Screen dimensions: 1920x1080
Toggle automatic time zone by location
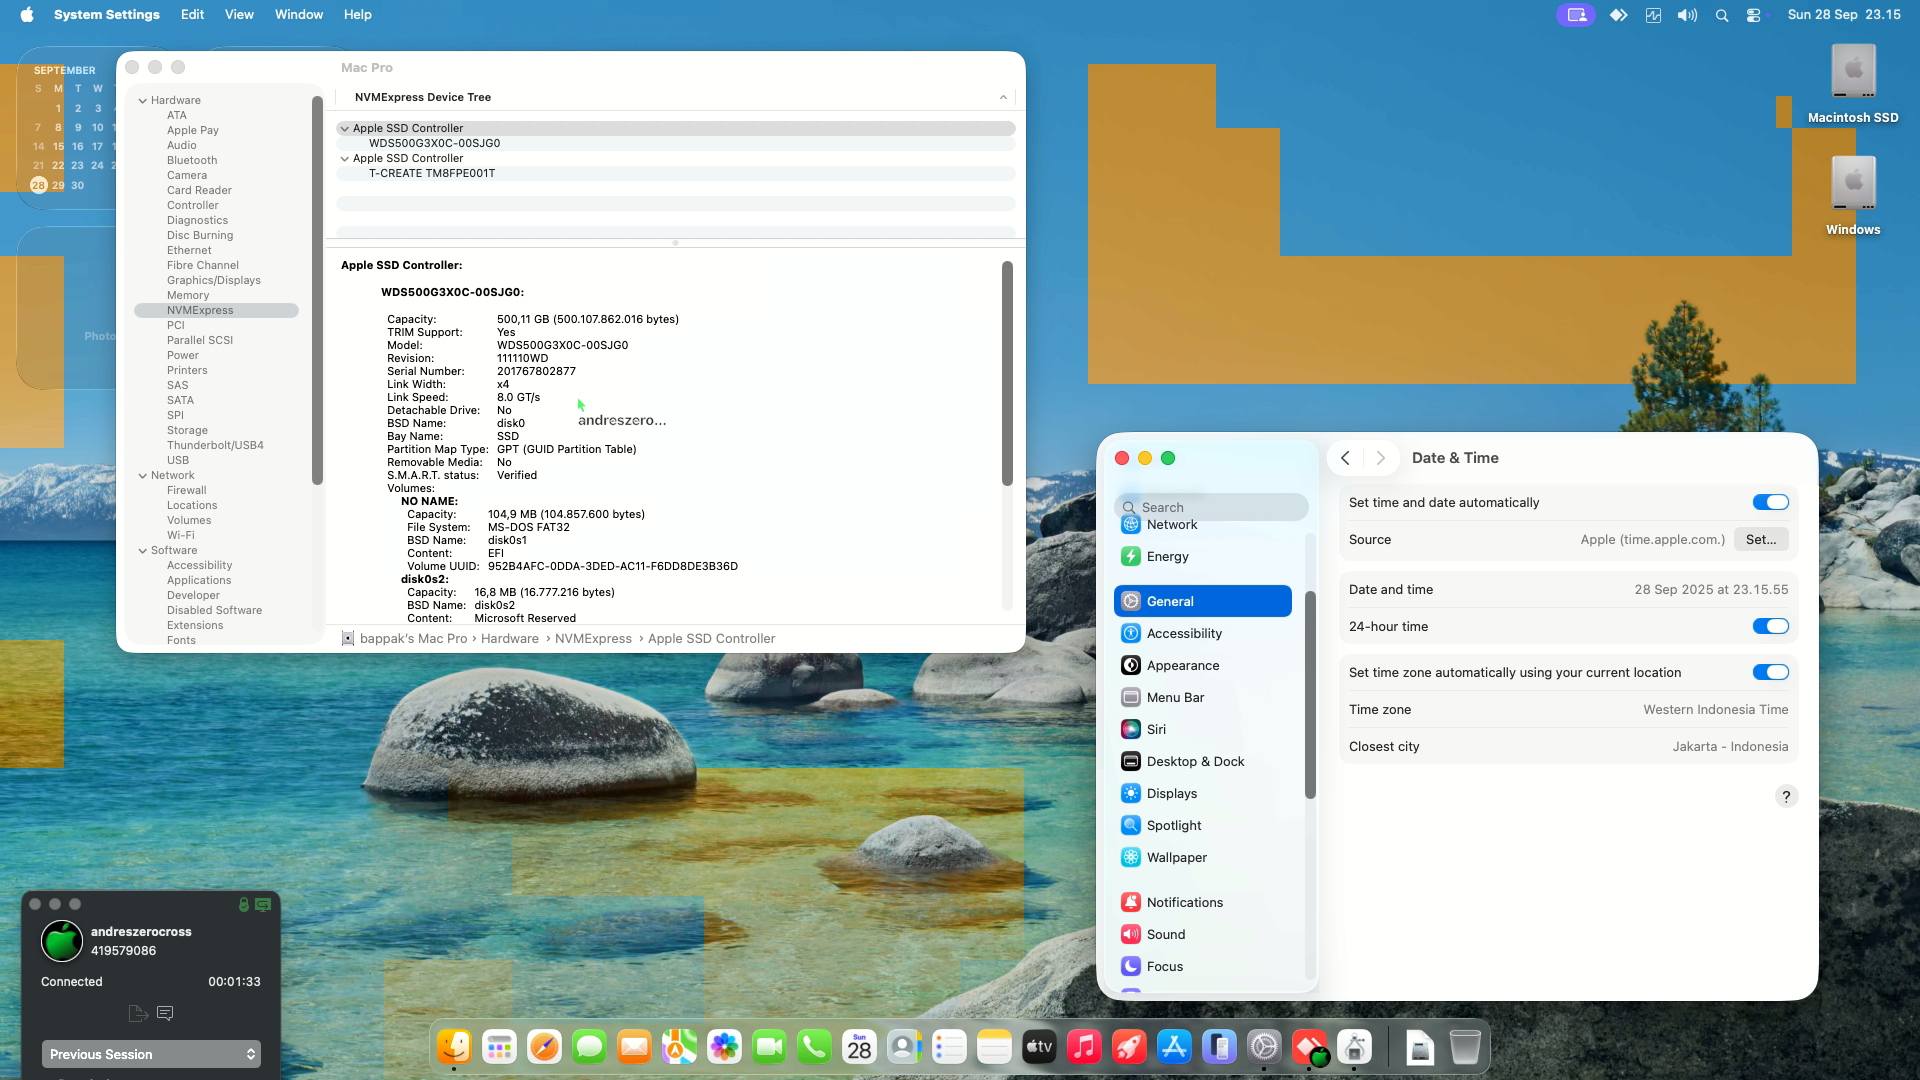(1770, 672)
